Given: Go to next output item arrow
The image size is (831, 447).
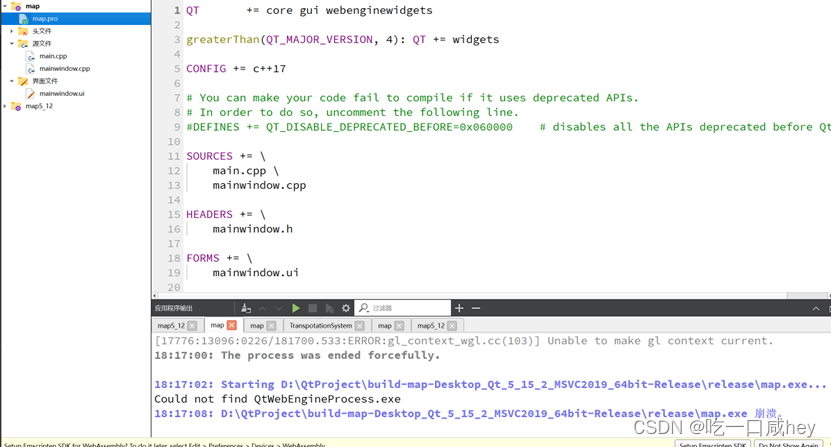Looking at the screenshot, I should pos(279,308).
